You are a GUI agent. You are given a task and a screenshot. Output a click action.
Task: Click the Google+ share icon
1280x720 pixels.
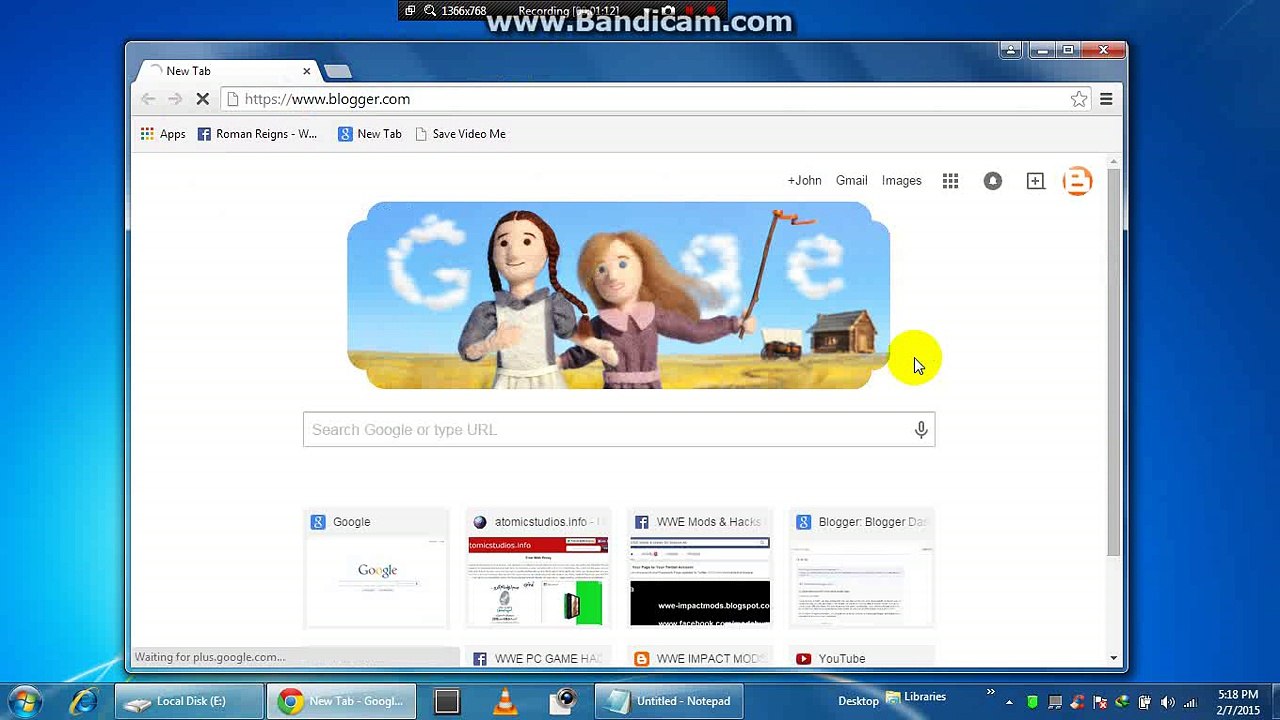pos(1035,181)
